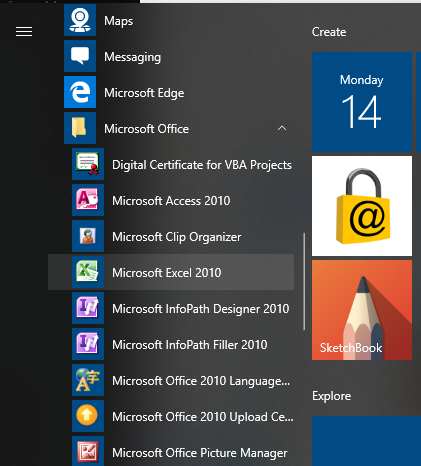Open the SketchBook tile
Screen dimensions: 421x466
362,310
